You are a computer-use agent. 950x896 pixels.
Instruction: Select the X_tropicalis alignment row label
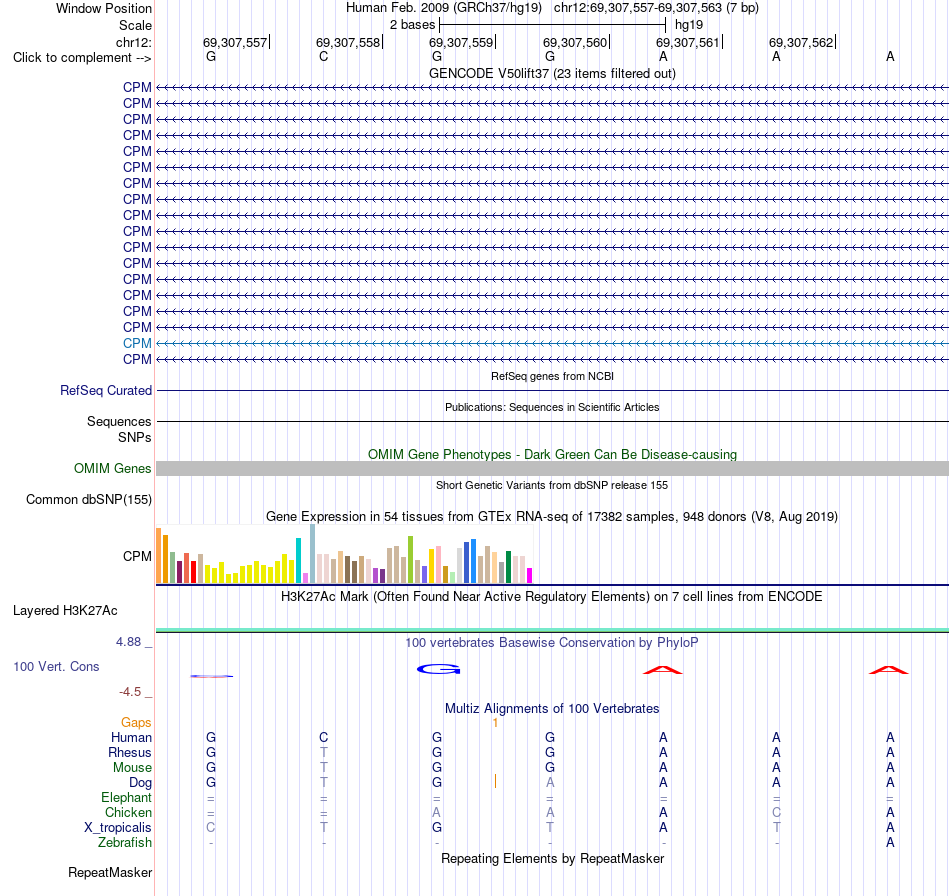click(118, 828)
